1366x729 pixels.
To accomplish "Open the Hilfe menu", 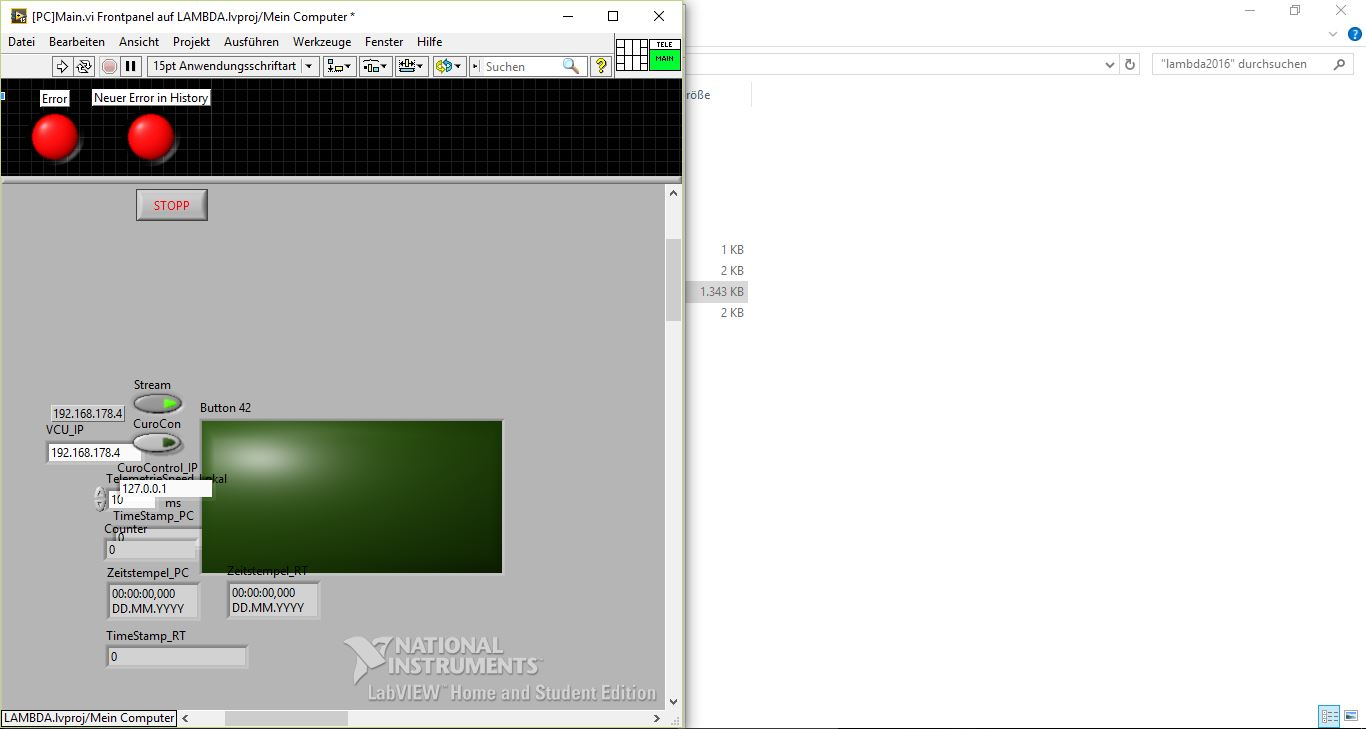I will pyautogui.click(x=430, y=42).
